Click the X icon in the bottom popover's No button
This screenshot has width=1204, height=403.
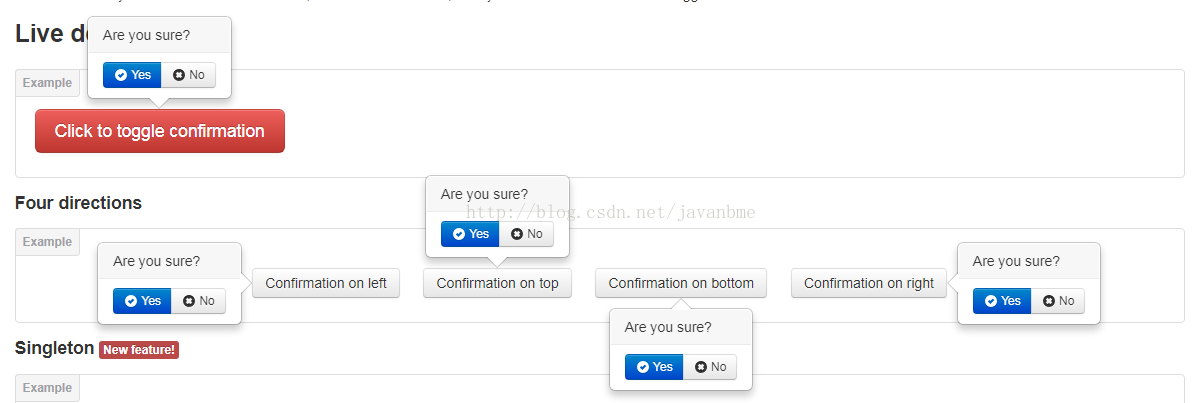pos(701,367)
